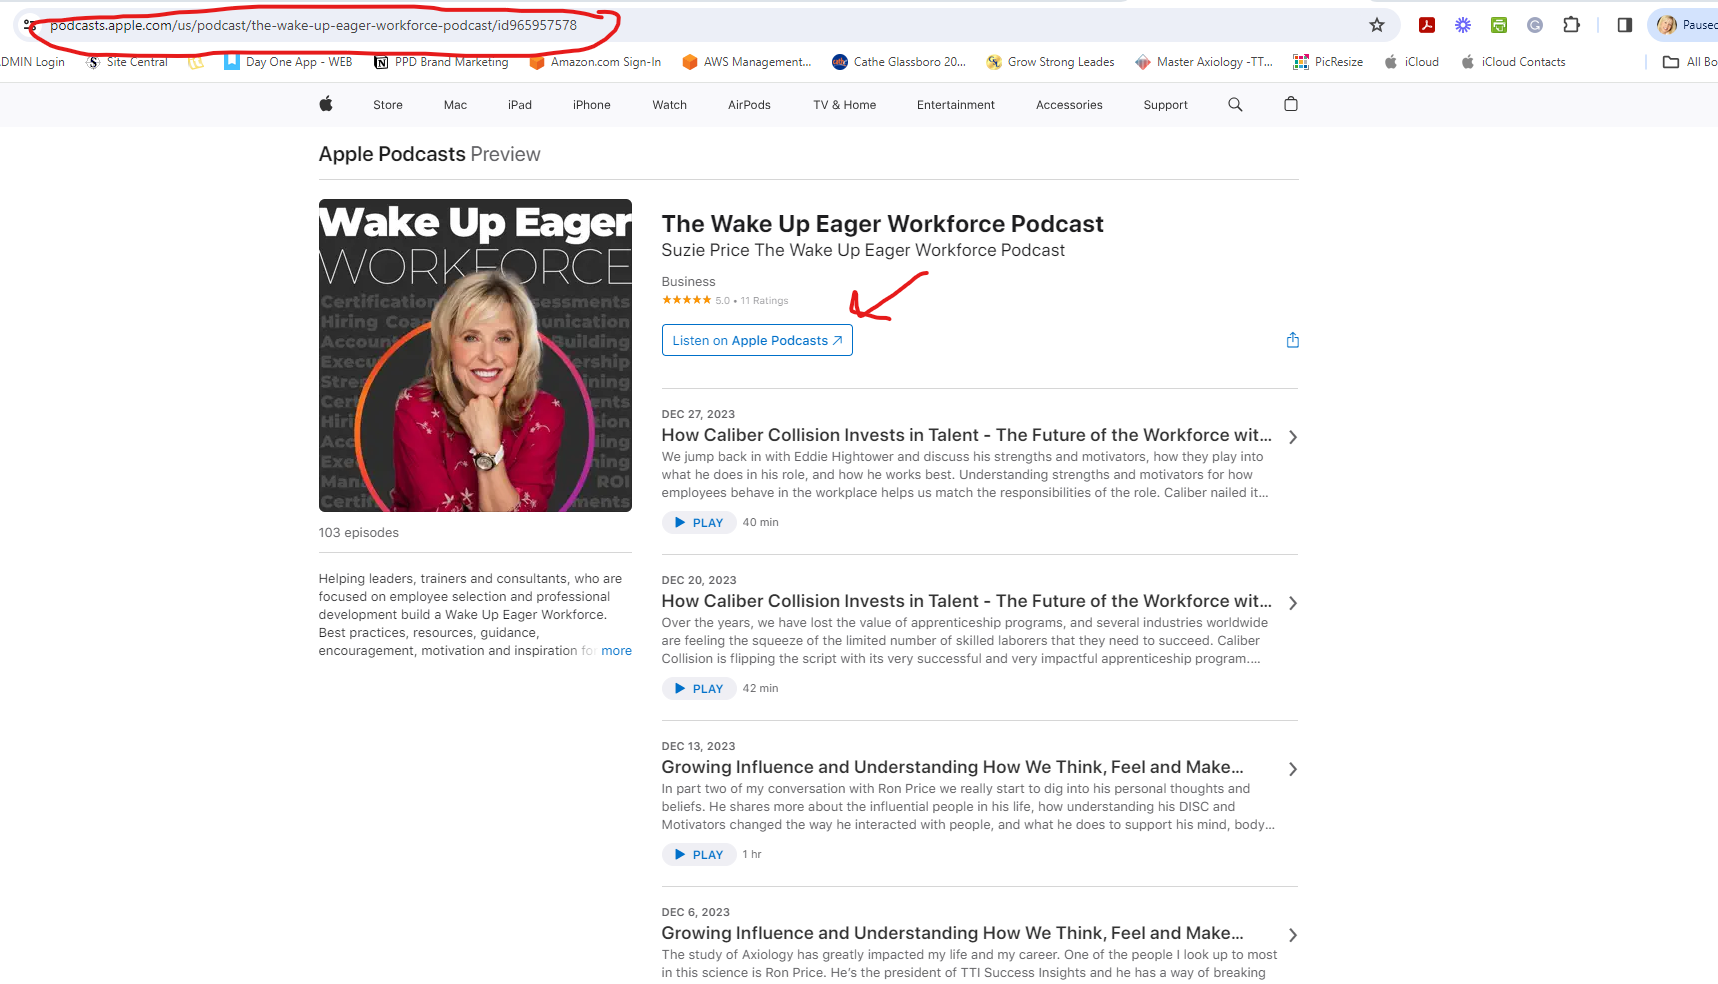Open the Support menu item
Viewport: 1718px width, 984px height.
click(1166, 105)
